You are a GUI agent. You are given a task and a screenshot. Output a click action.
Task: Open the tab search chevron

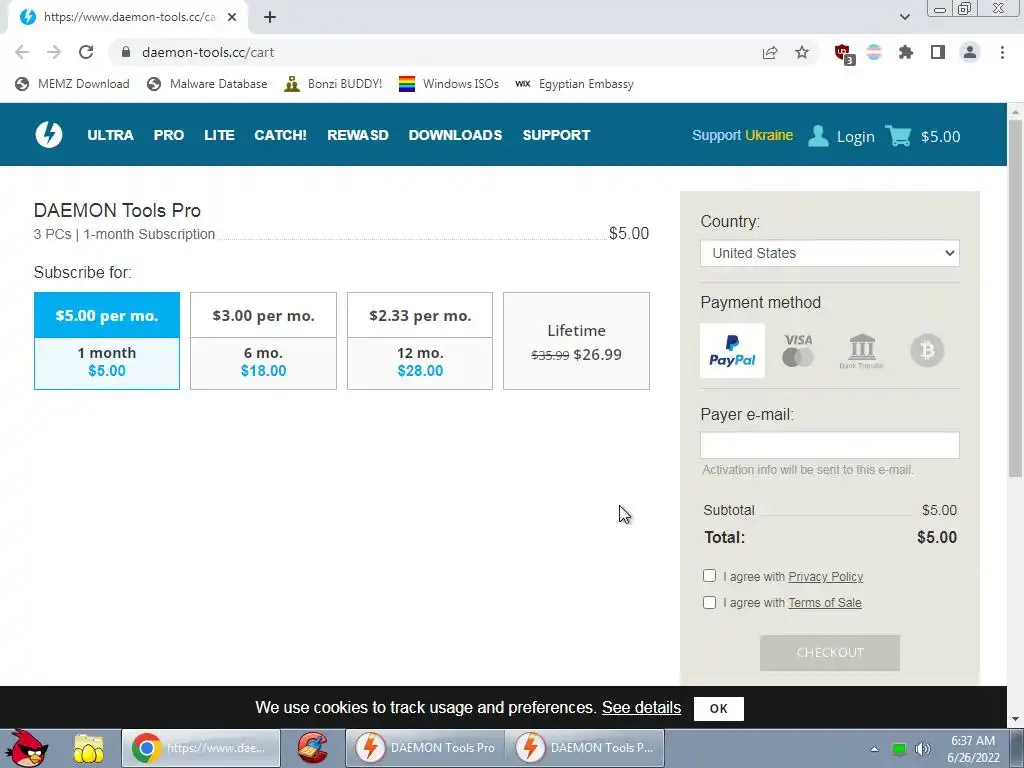coord(904,17)
